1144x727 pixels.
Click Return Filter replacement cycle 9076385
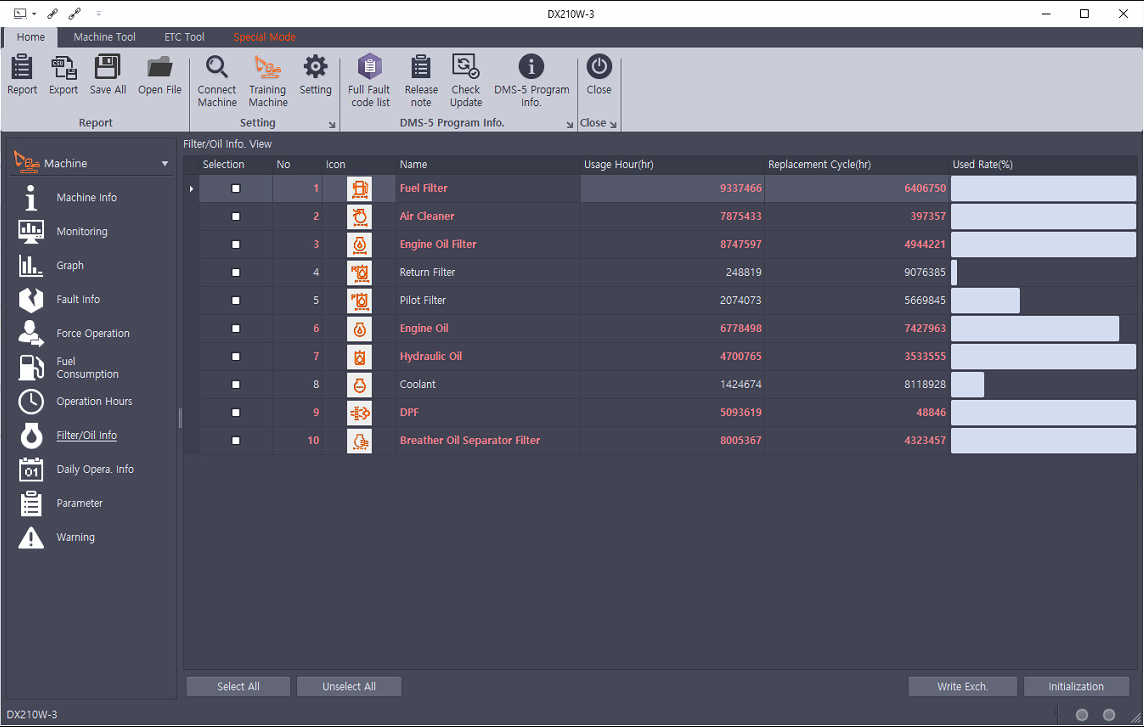click(x=924, y=272)
